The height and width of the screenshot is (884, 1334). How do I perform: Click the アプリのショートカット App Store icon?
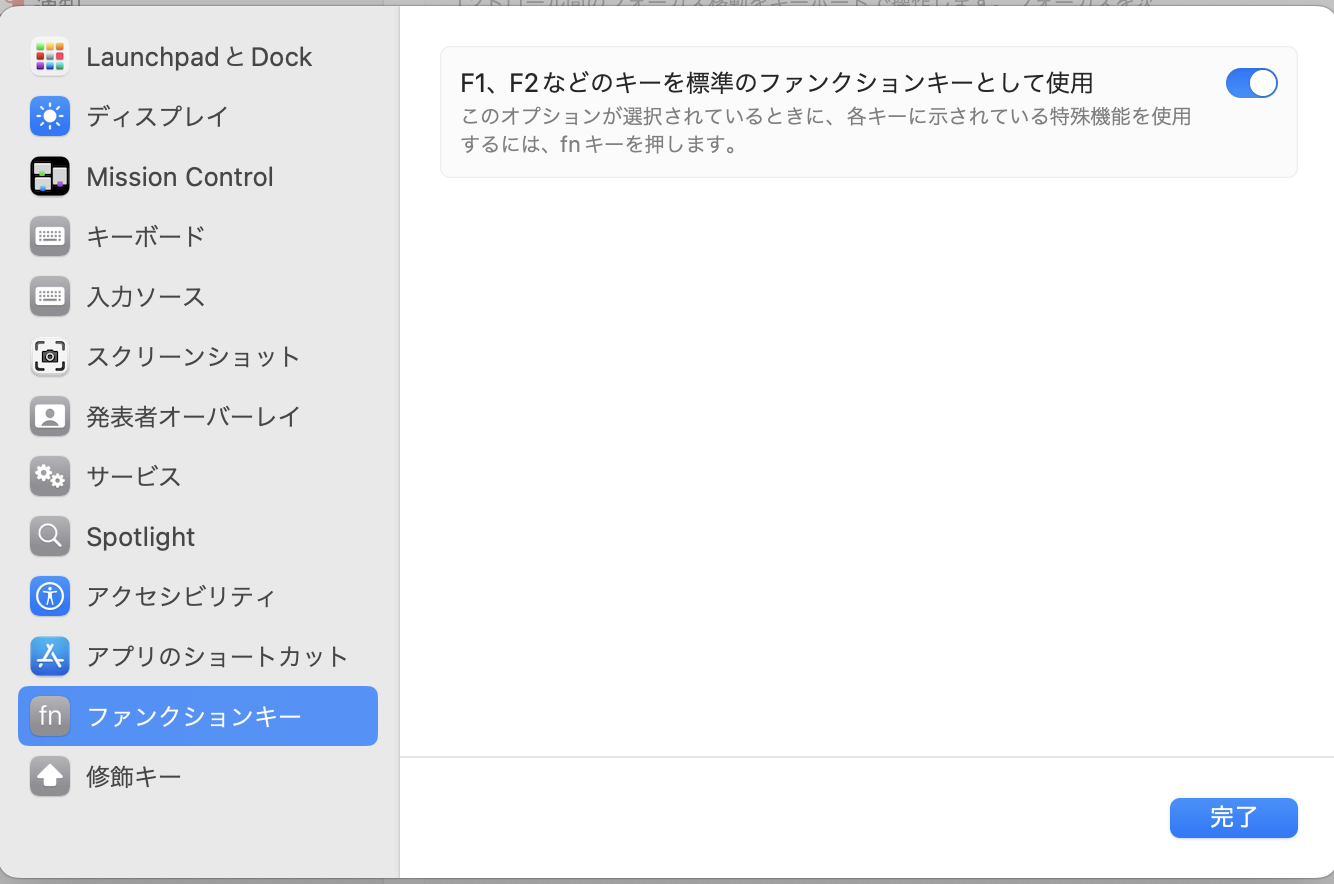point(49,657)
